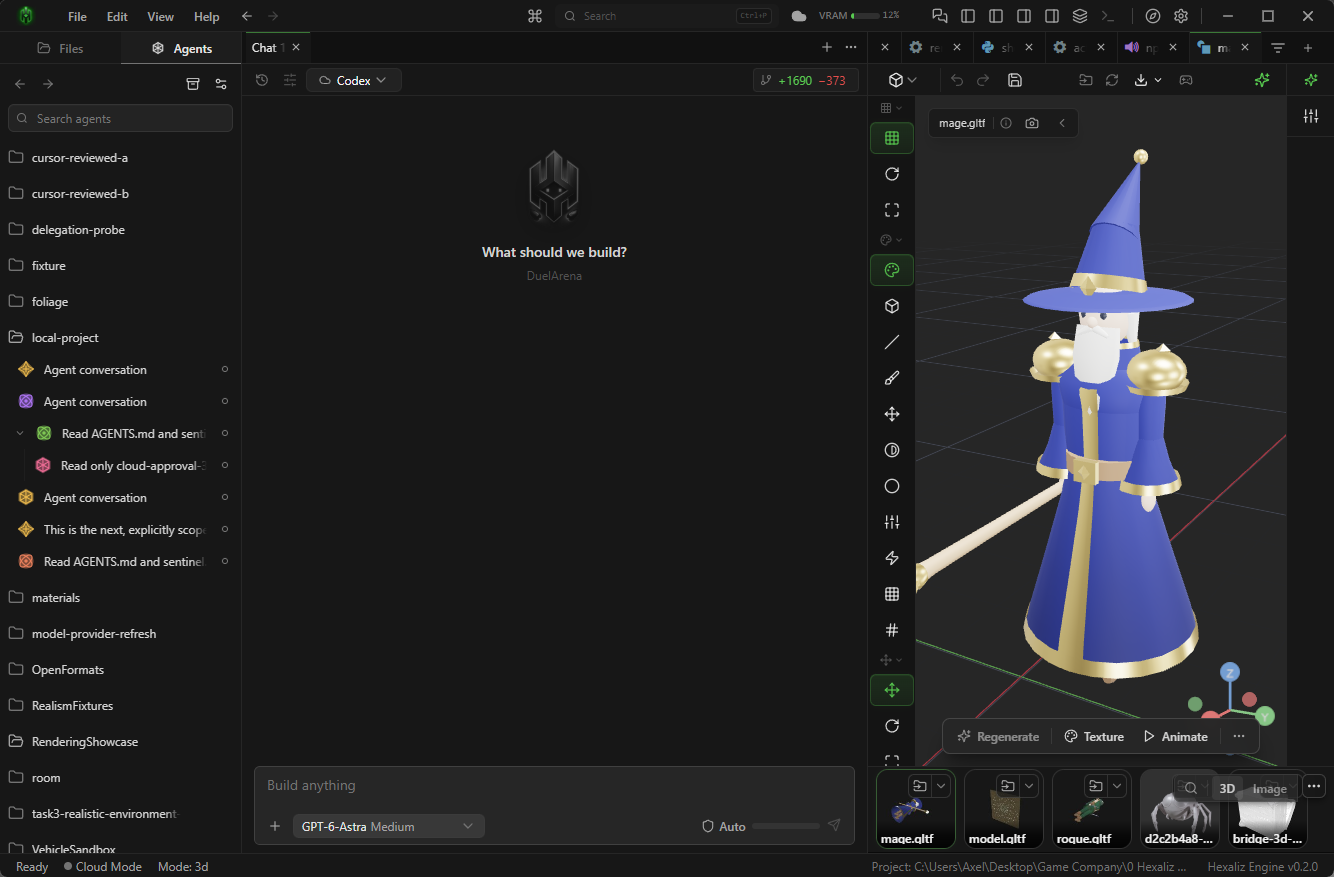This screenshot has height=877, width=1334.
Task: Select the brush tool in the viewport sidebar
Action: pyautogui.click(x=892, y=378)
